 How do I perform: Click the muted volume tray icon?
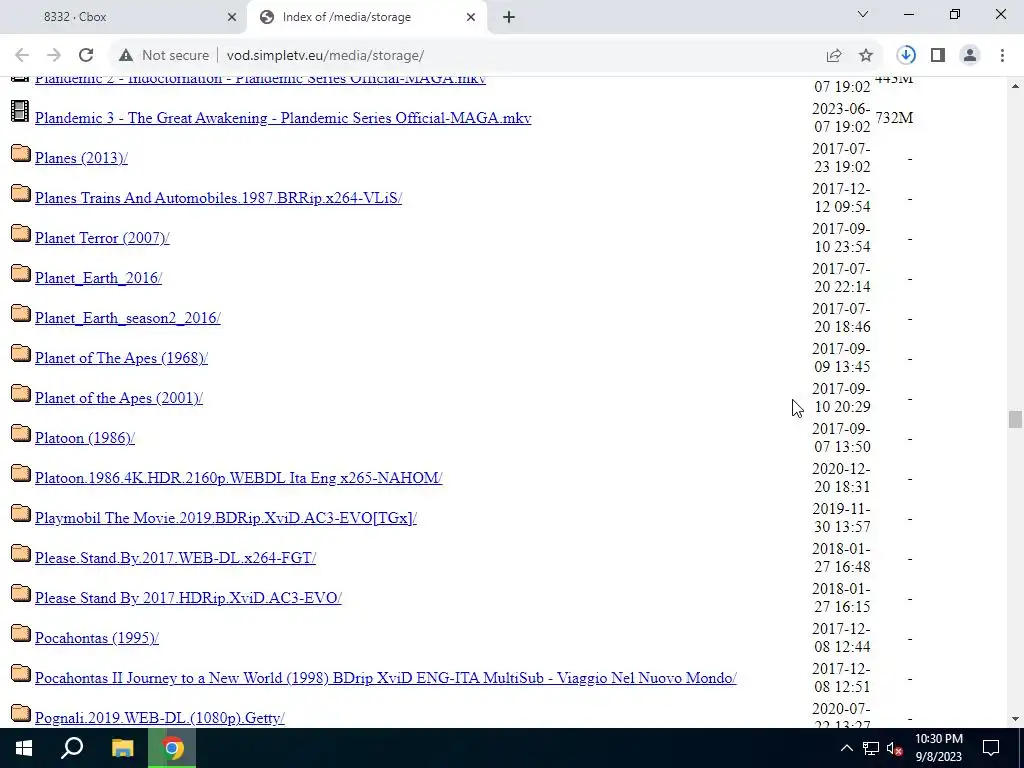[x=894, y=748]
